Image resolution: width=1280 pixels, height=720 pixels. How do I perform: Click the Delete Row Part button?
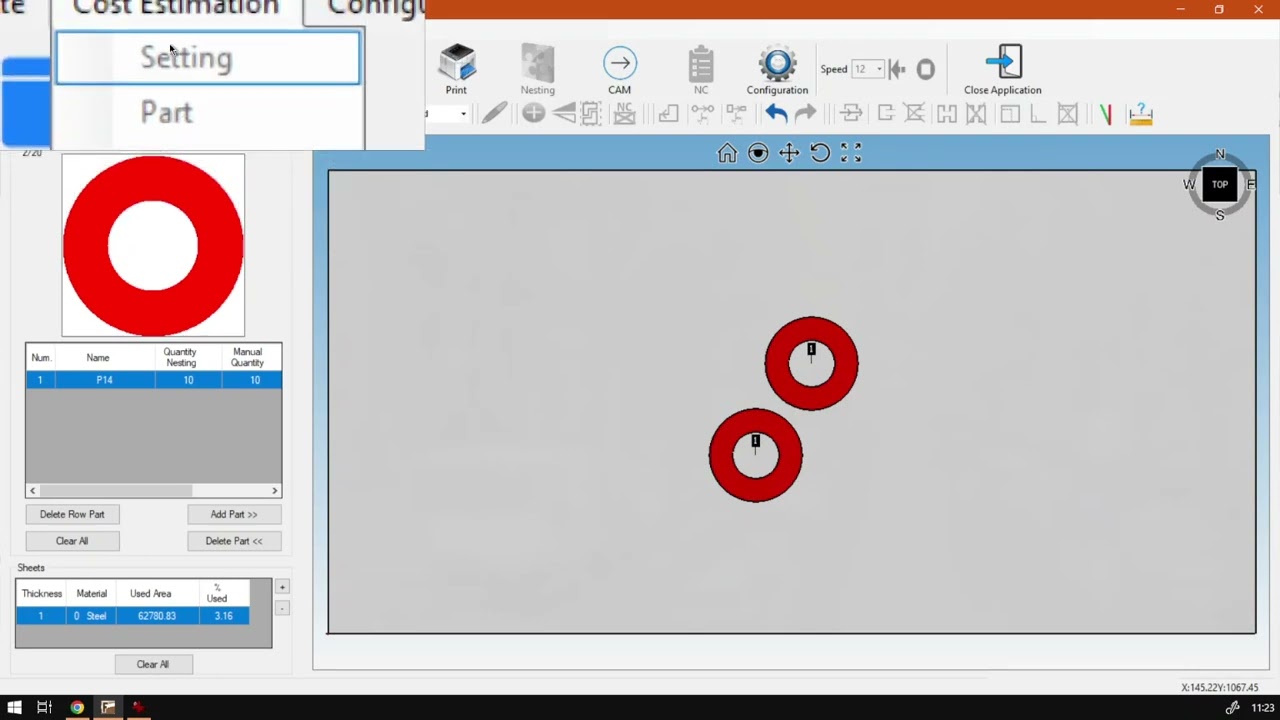pos(72,514)
